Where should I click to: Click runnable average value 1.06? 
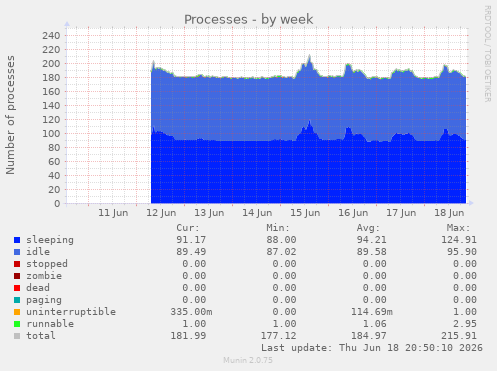[374, 324]
